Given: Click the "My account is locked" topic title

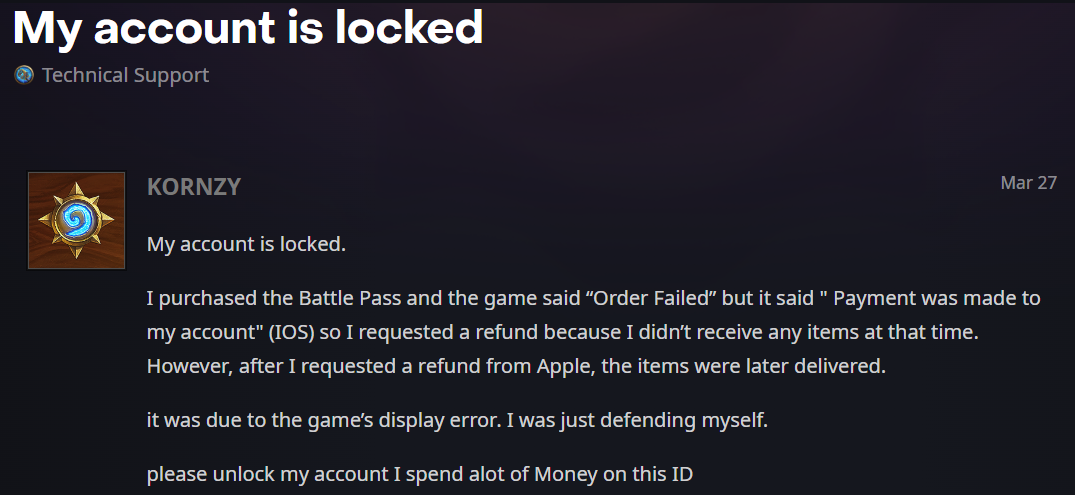Looking at the screenshot, I should [248, 27].
